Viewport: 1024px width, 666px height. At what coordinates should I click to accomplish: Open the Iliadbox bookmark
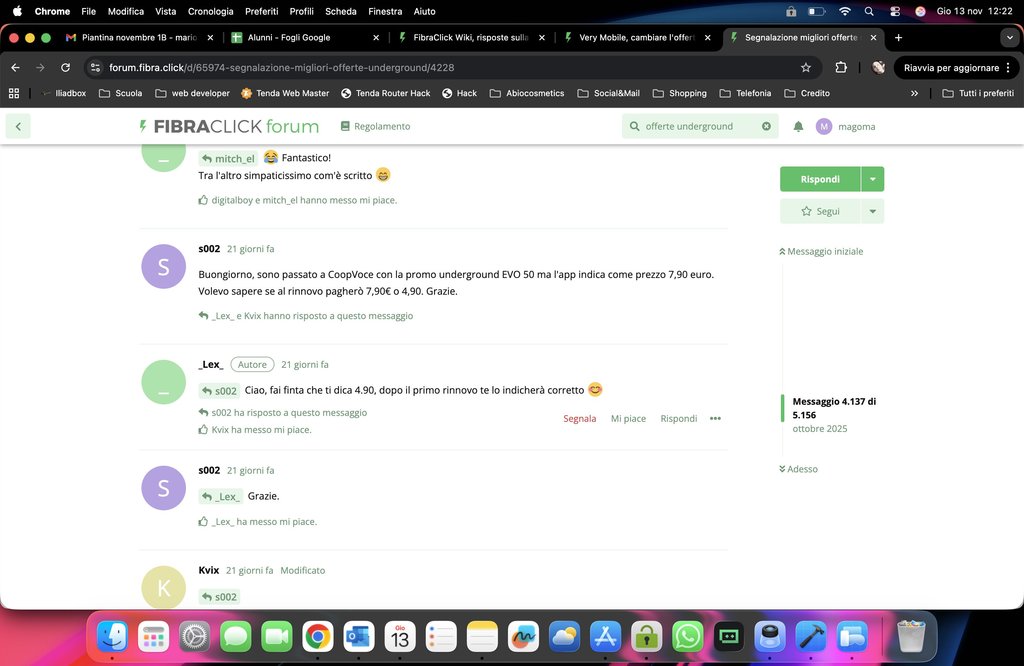tap(64, 93)
